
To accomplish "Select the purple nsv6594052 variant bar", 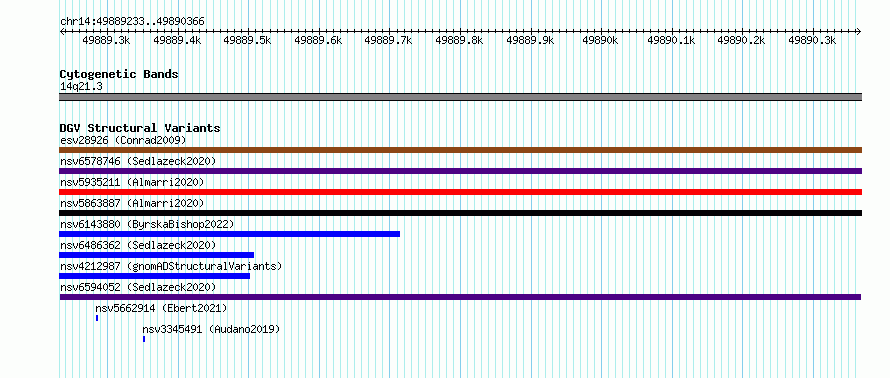I will (x=460, y=297).
